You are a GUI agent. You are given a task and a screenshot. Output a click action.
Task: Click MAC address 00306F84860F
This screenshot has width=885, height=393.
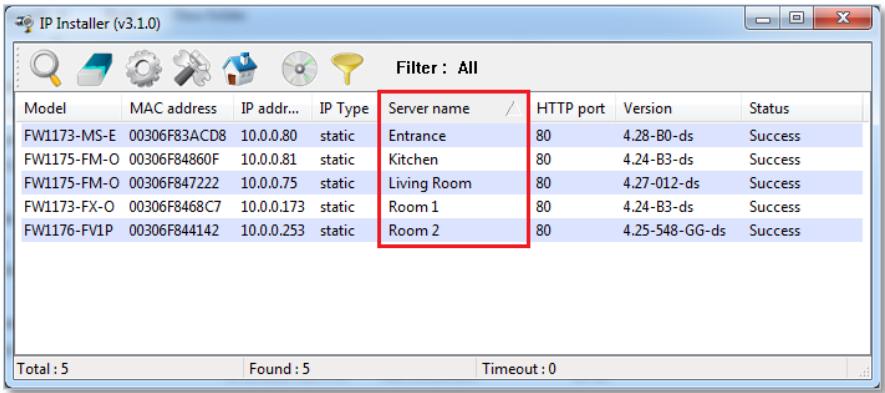pos(174,160)
